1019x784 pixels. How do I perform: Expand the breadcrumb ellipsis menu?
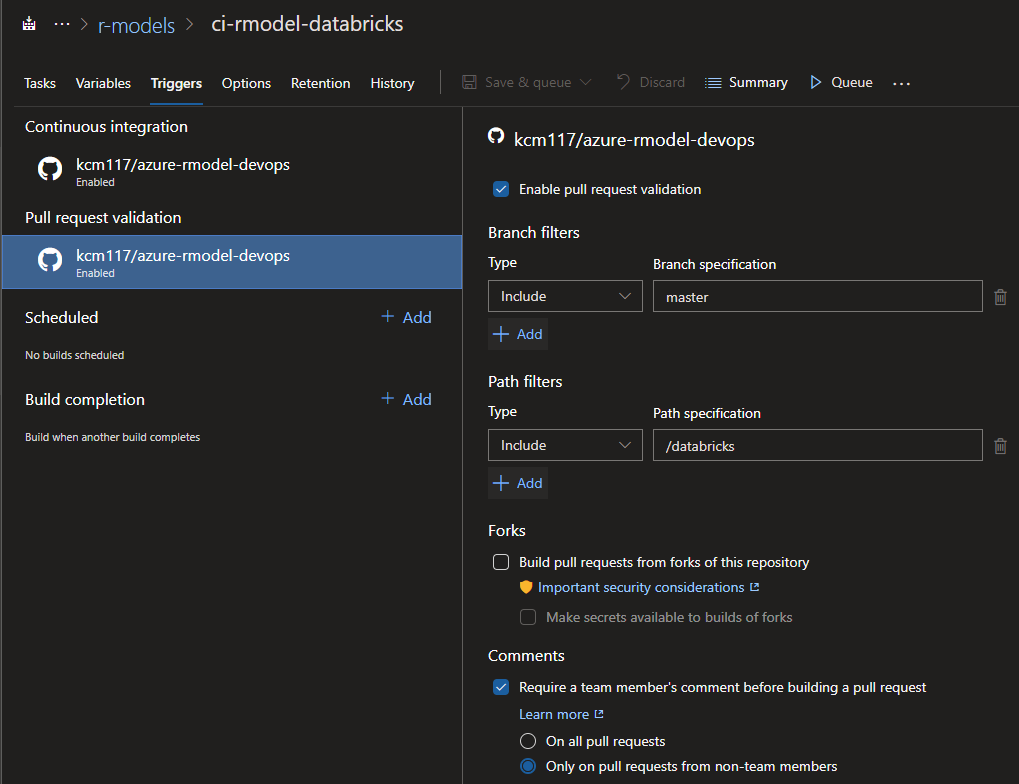tap(62, 25)
